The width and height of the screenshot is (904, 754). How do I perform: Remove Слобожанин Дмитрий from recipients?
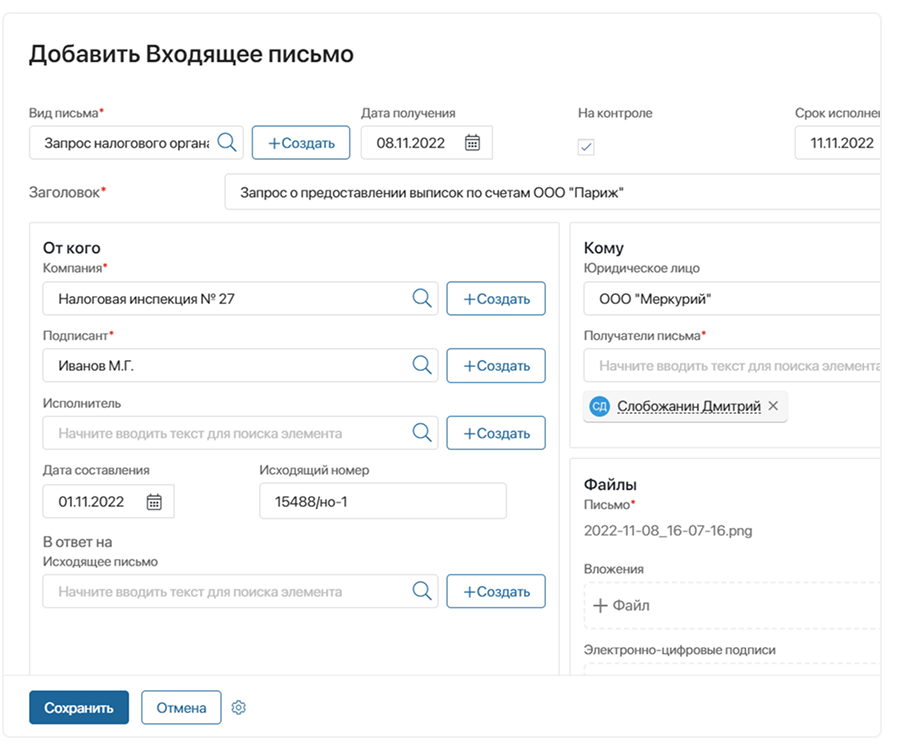[x=773, y=406]
